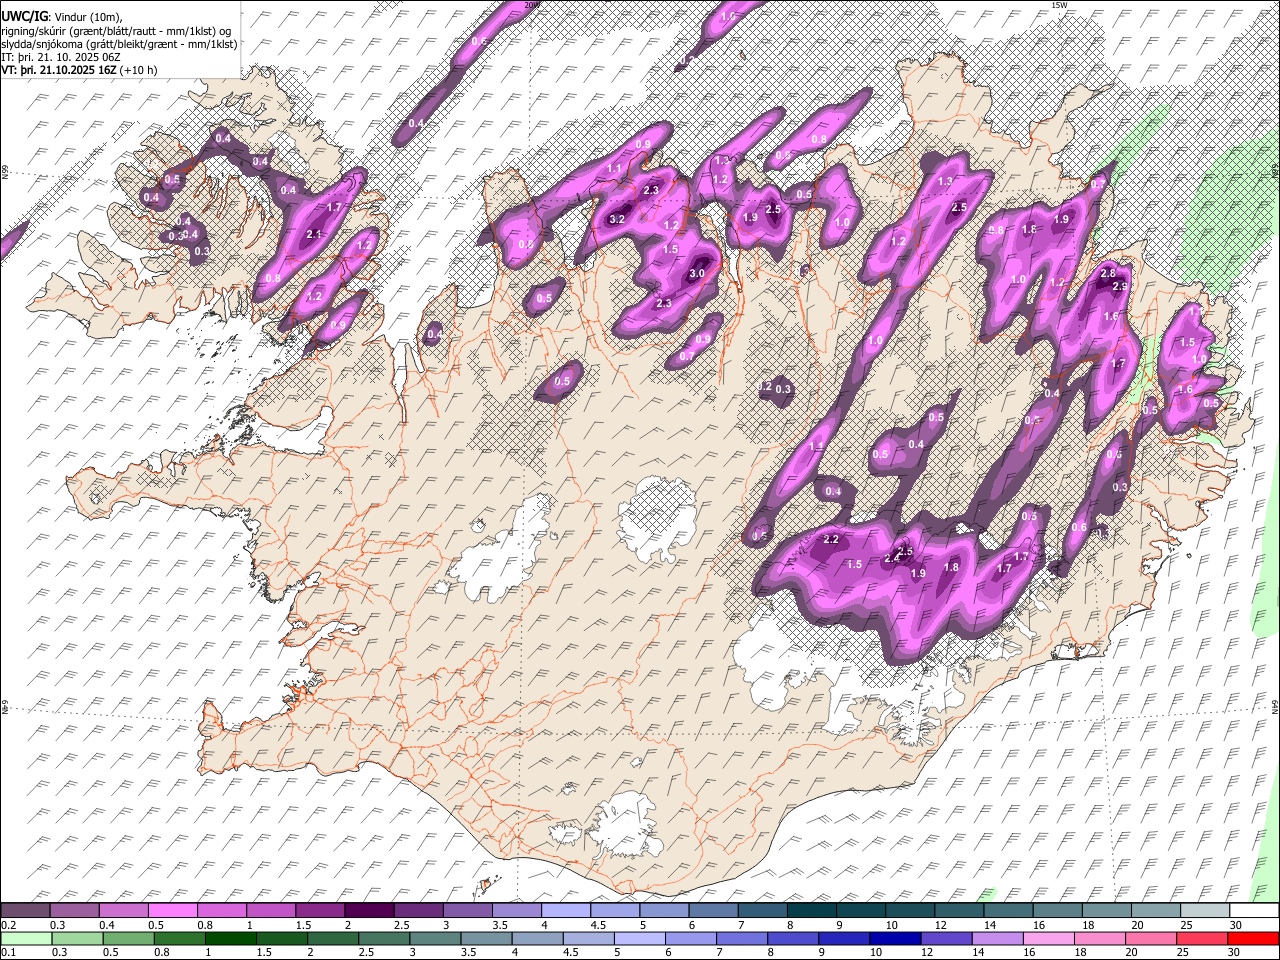Image resolution: width=1280 pixels, height=960 pixels.
Task: Click the 3.0 snowfall value on the map
Action: (697, 273)
